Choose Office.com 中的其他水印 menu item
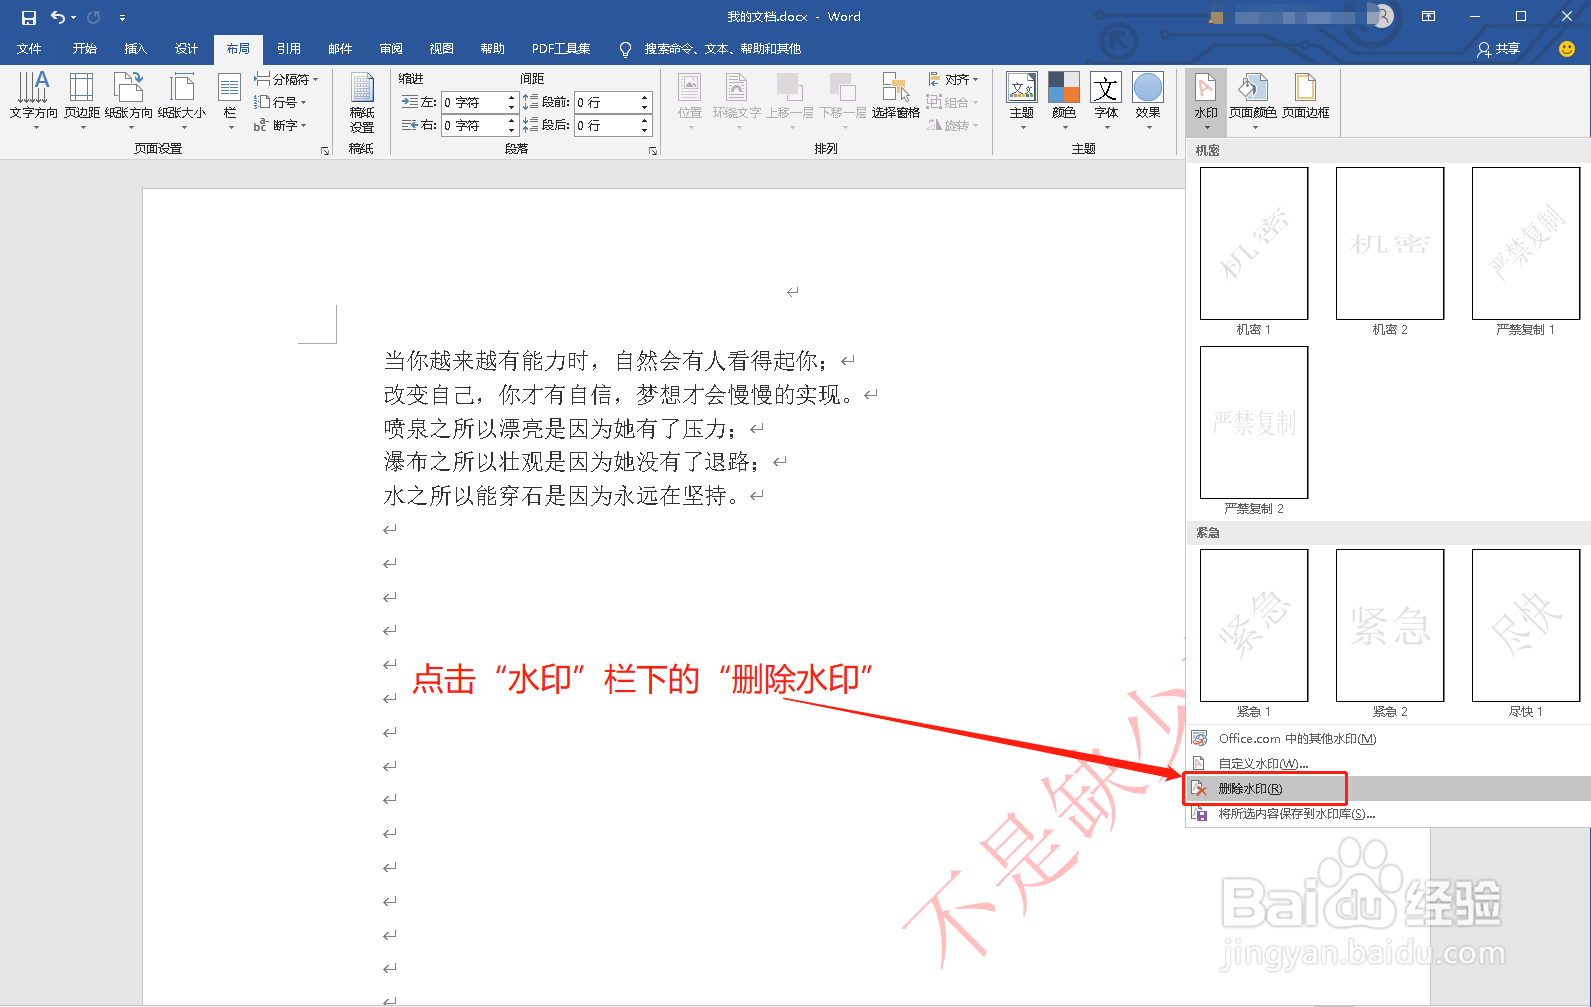 [x=1388, y=739]
